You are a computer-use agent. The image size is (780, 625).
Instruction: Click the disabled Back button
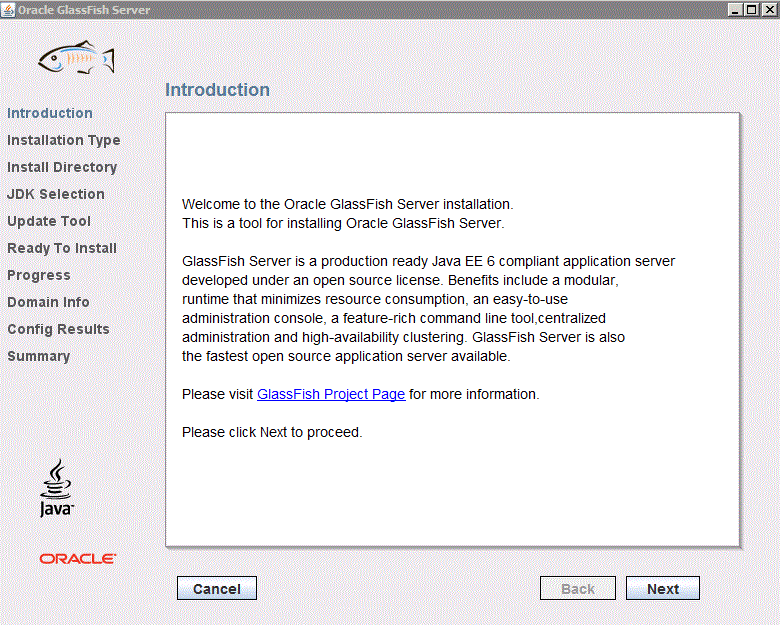tap(578, 589)
